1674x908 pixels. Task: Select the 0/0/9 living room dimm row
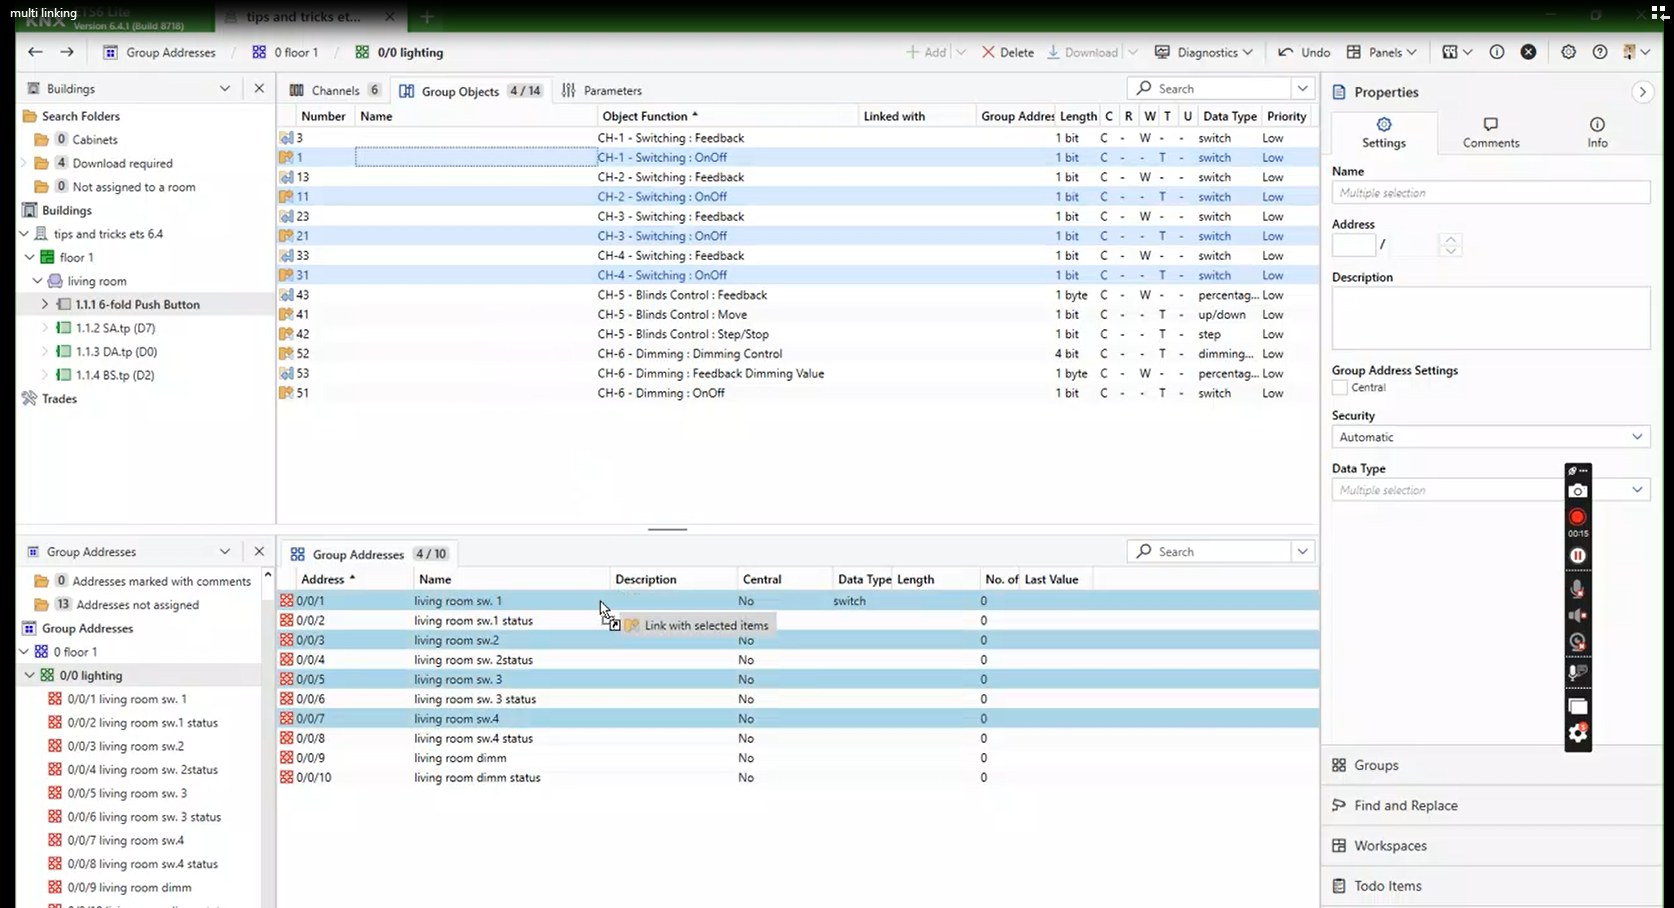point(797,758)
